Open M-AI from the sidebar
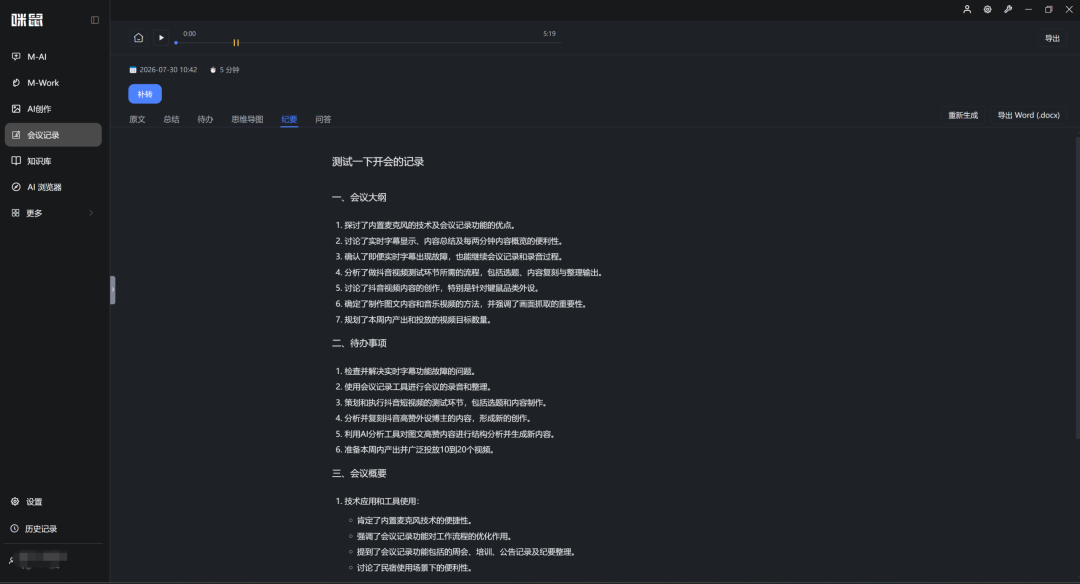Image resolution: width=1080 pixels, height=584 pixels. pos(53,56)
